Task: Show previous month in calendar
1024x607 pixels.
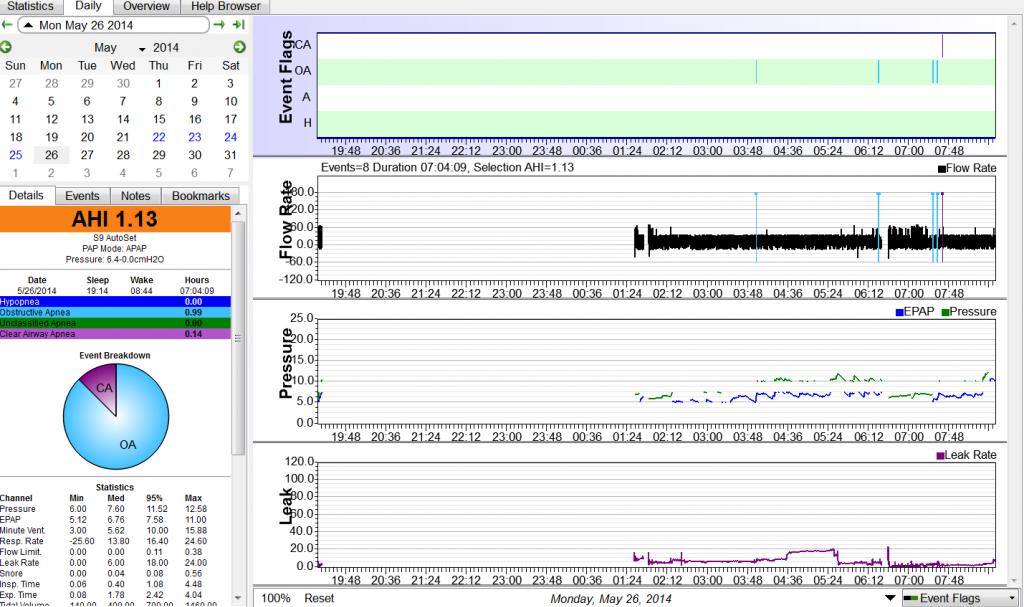Action: pos(6,48)
